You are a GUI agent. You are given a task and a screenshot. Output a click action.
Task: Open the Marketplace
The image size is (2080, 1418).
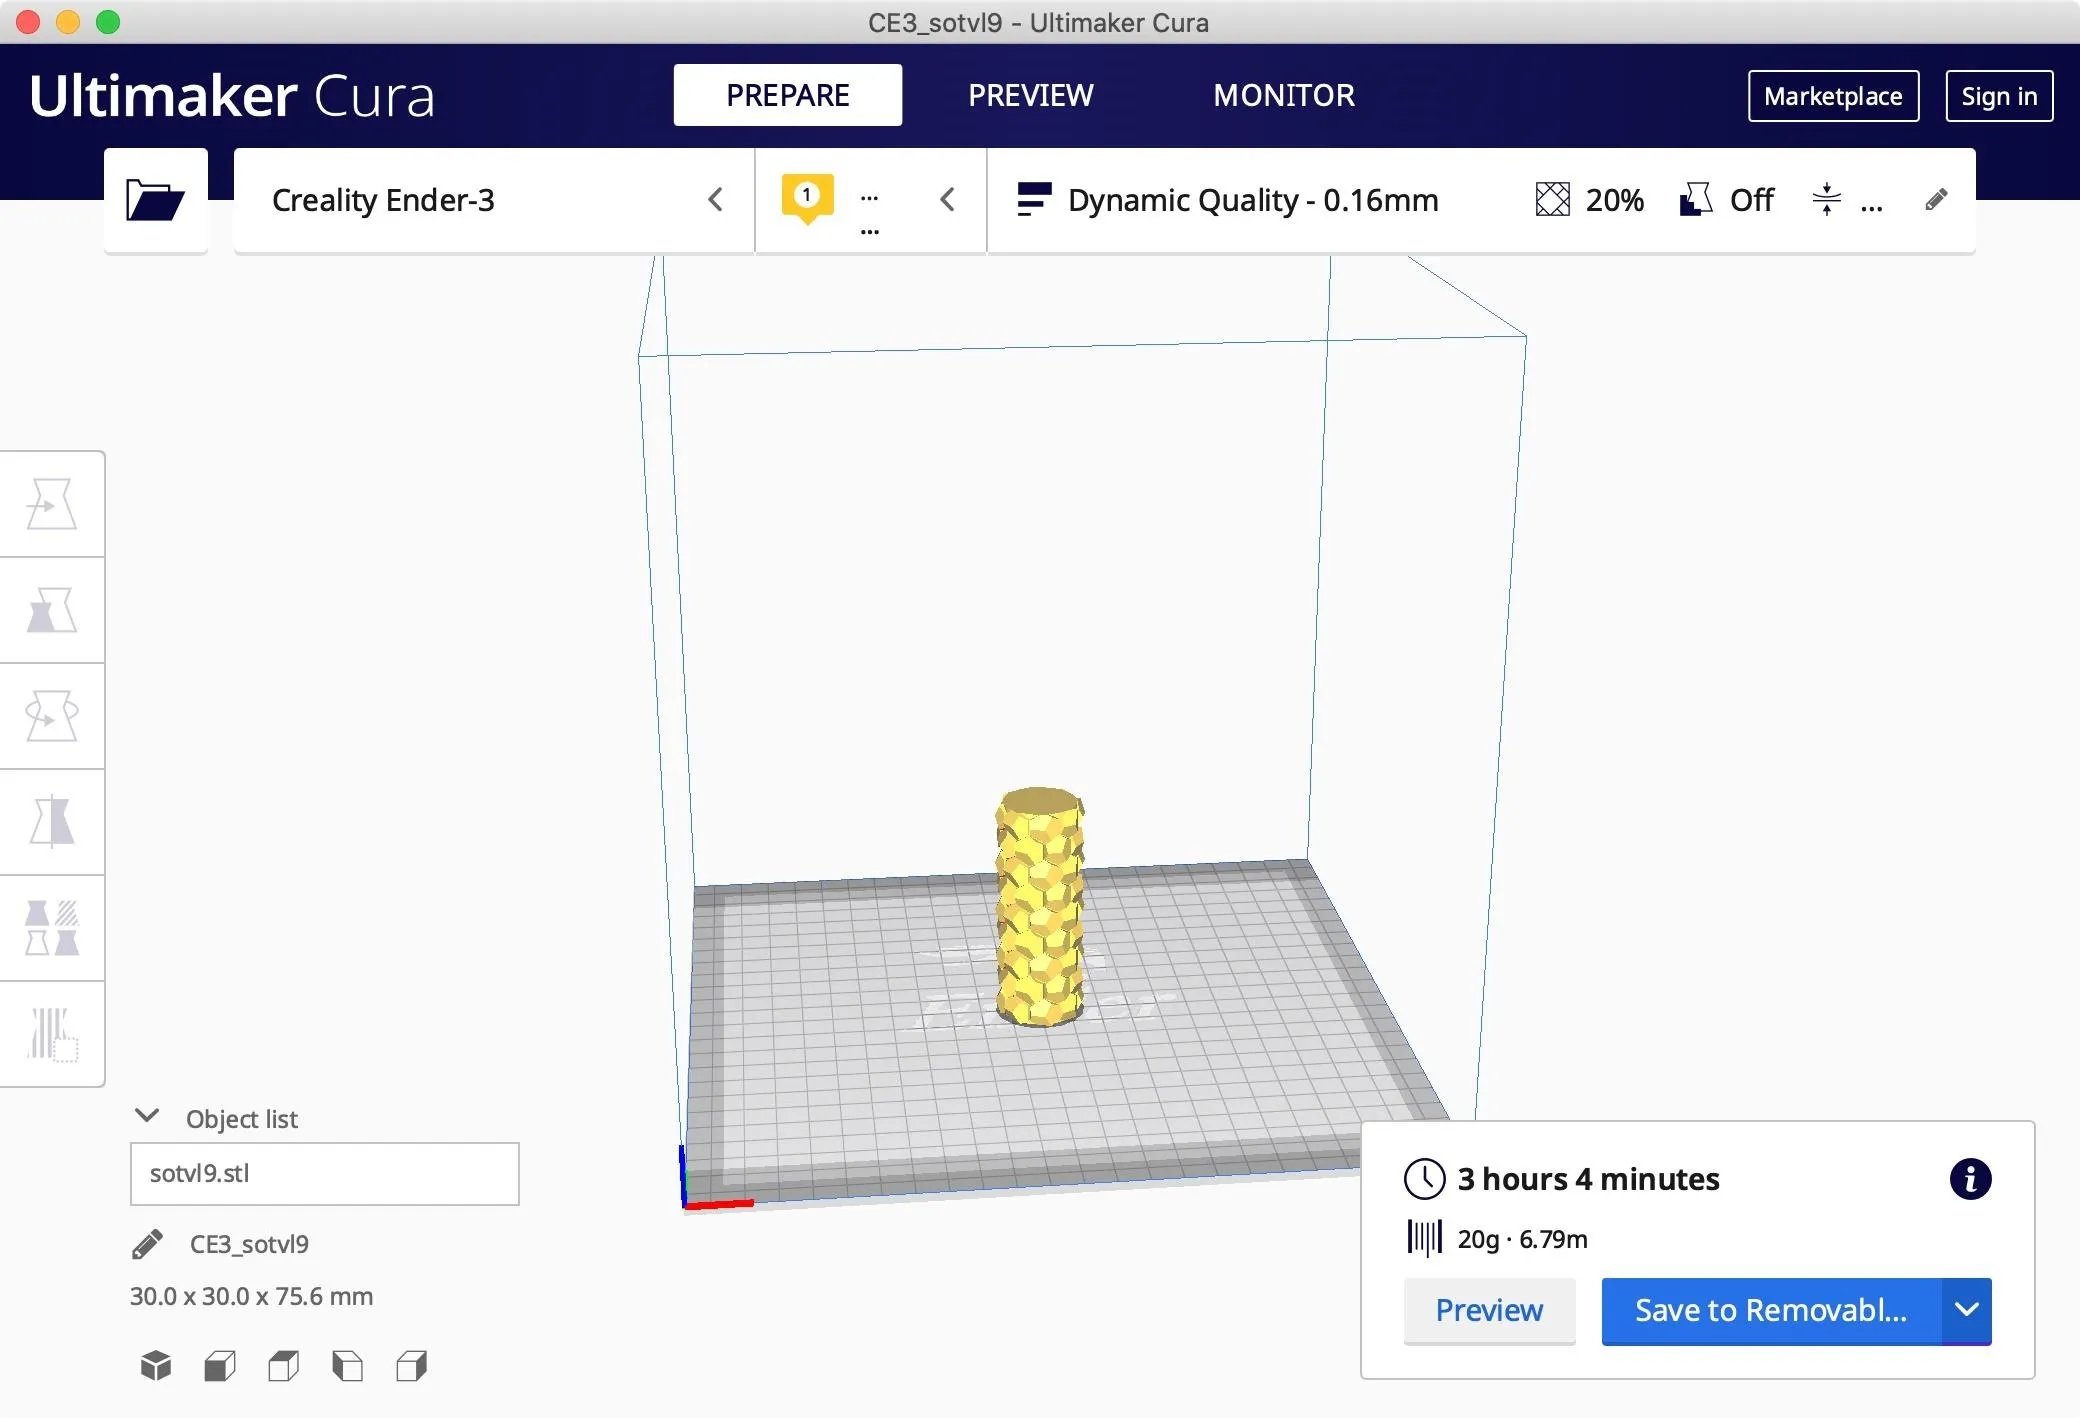click(1833, 96)
